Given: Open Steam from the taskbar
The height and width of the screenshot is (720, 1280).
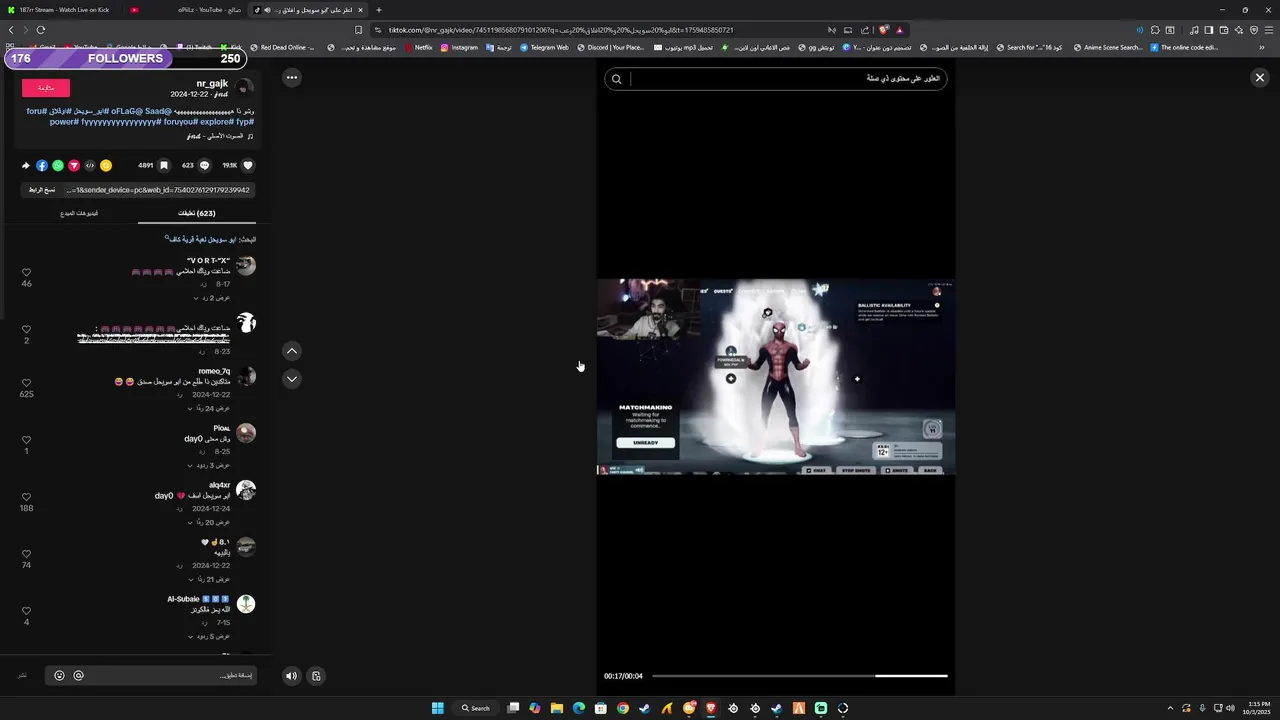Looking at the screenshot, I should click(645, 708).
